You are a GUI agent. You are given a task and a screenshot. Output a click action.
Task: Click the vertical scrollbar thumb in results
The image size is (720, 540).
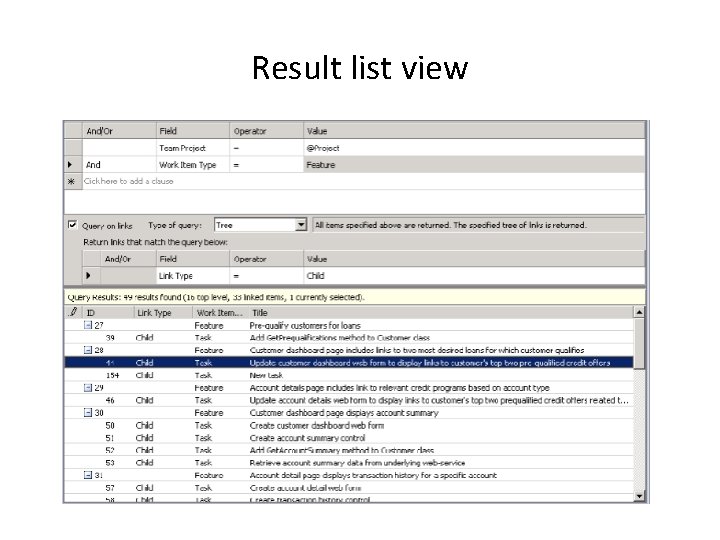[639, 343]
